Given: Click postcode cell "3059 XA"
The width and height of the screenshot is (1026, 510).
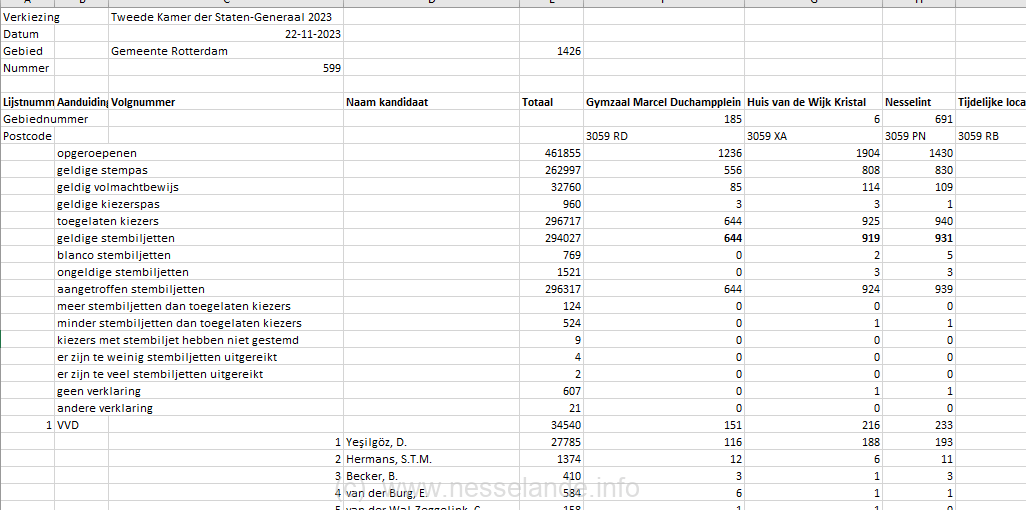Looking at the screenshot, I should coord(768,136).
